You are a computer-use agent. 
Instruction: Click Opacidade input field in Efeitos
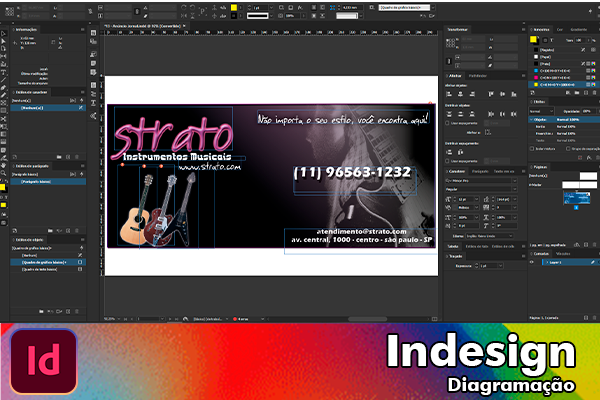pyautogui.click(x=587, y=111)
